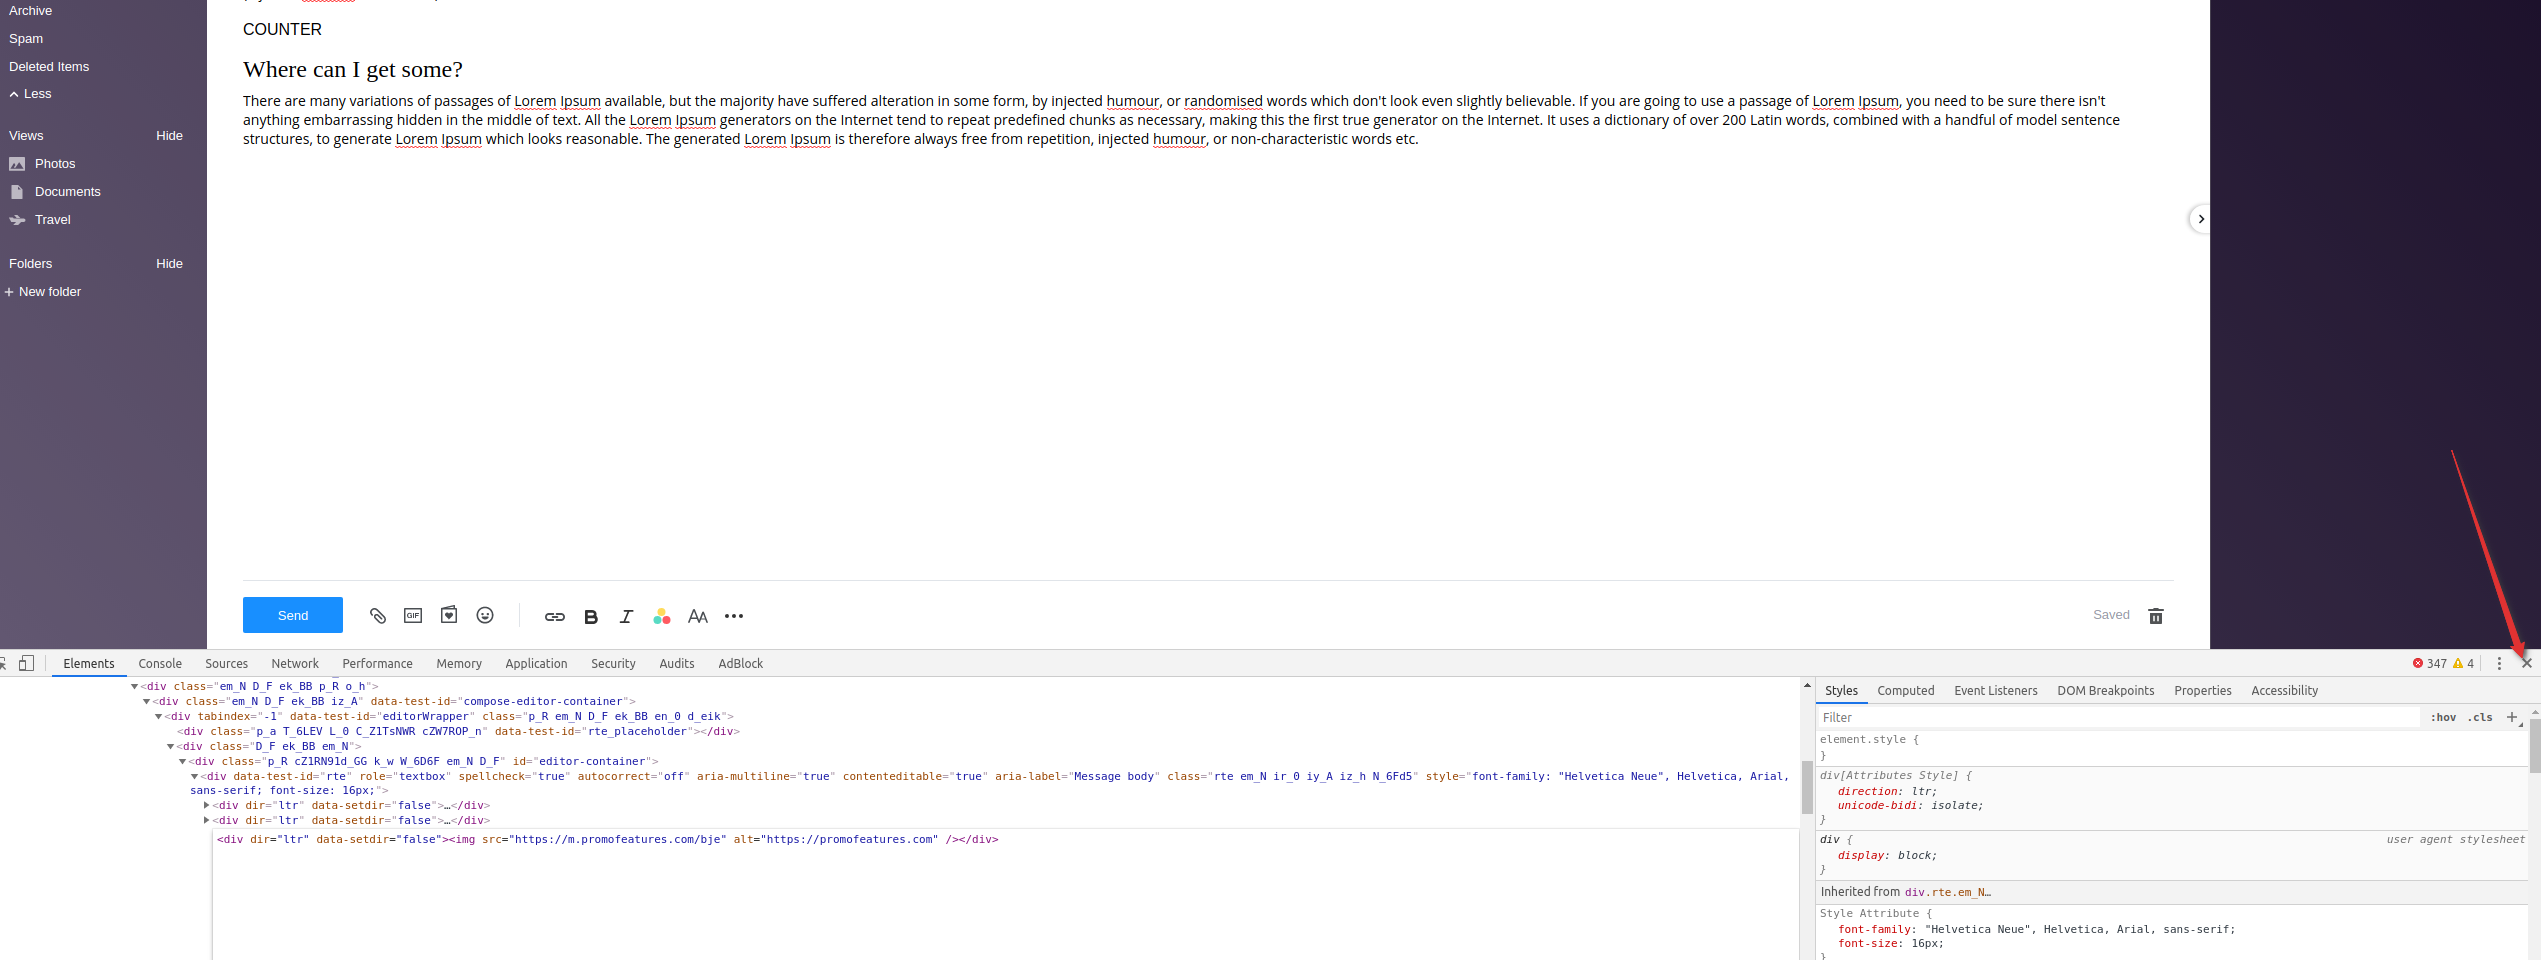Open the AdBlock tab

(x=740, y=664)
